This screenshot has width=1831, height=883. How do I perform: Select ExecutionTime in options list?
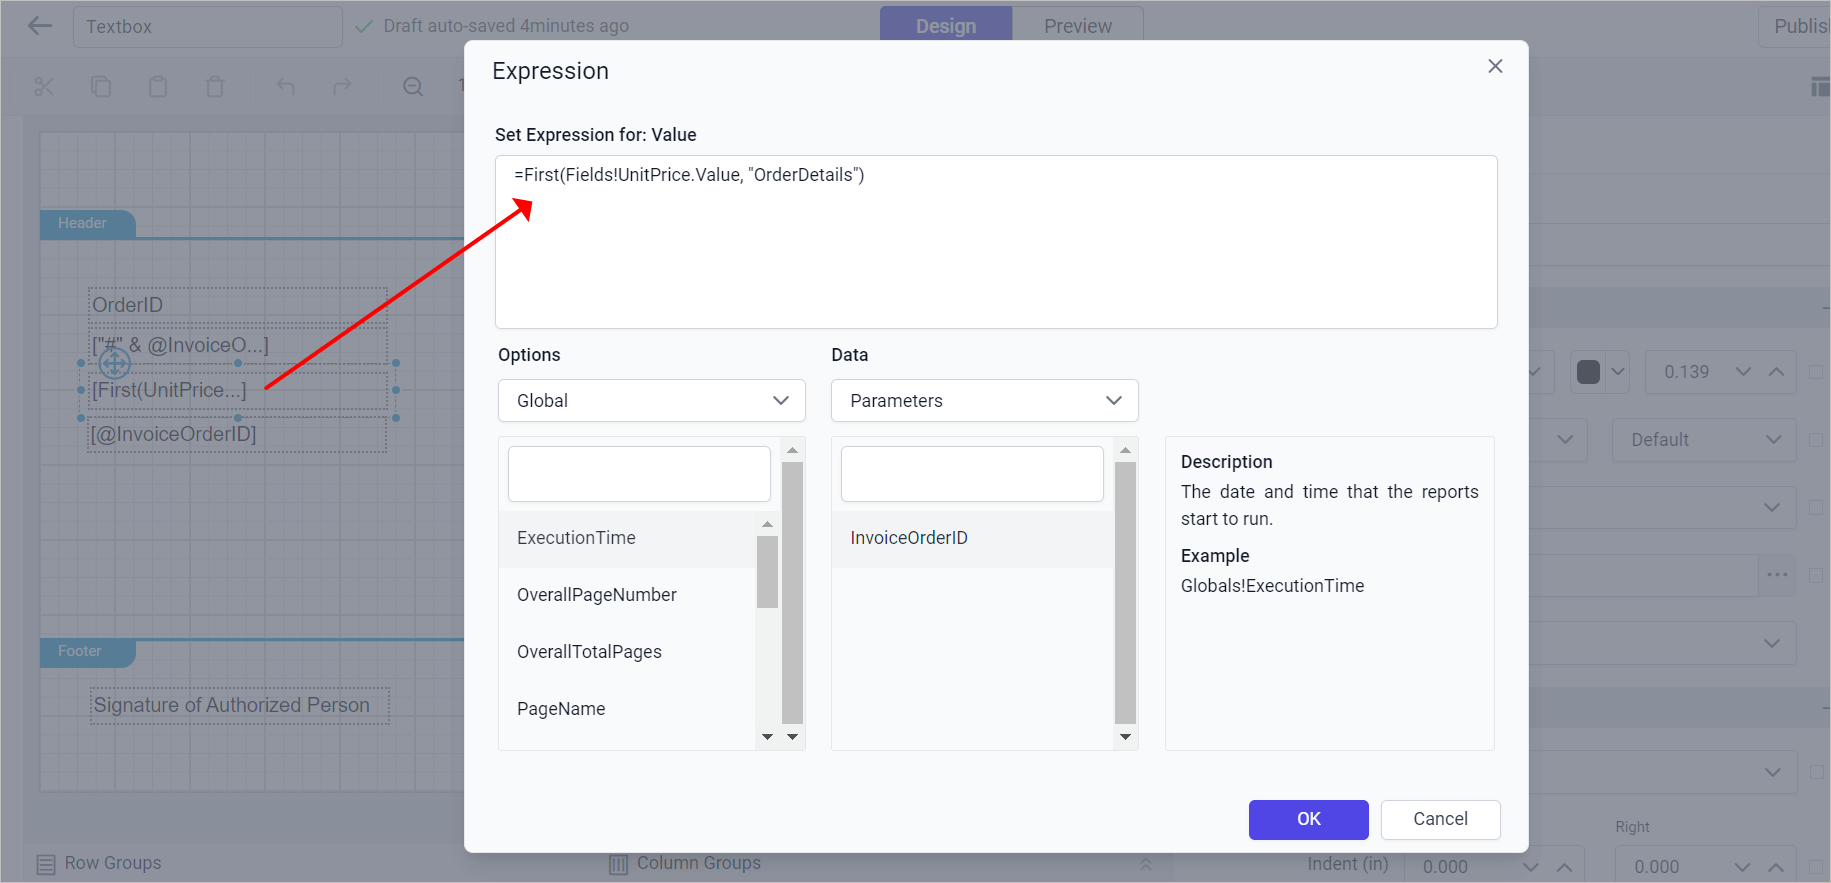pyautogui.click(x=627, y=538)
